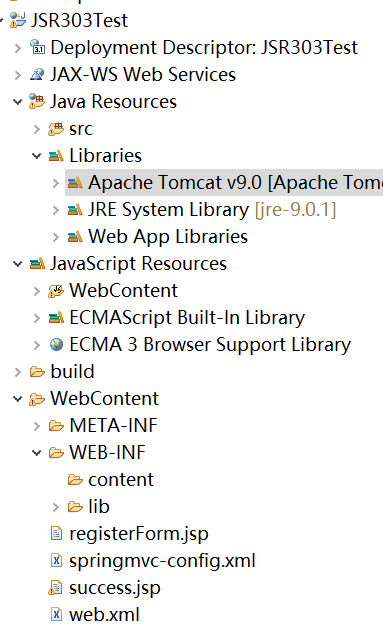383x627 pixels.
Task: Click the springmvc-config.xml file icon
Action: pos(56,561)
